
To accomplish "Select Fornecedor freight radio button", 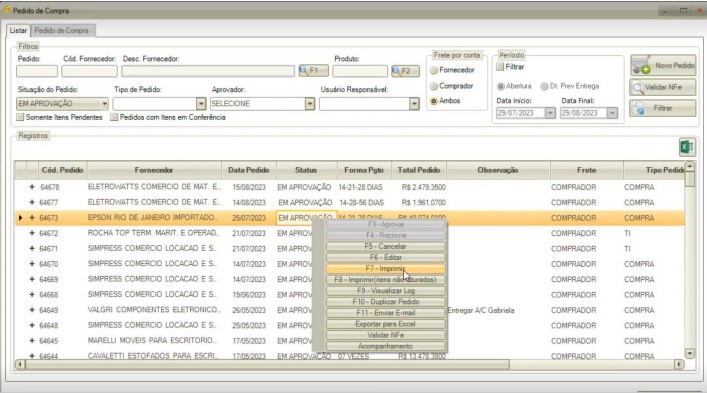I will pos(434,70).
